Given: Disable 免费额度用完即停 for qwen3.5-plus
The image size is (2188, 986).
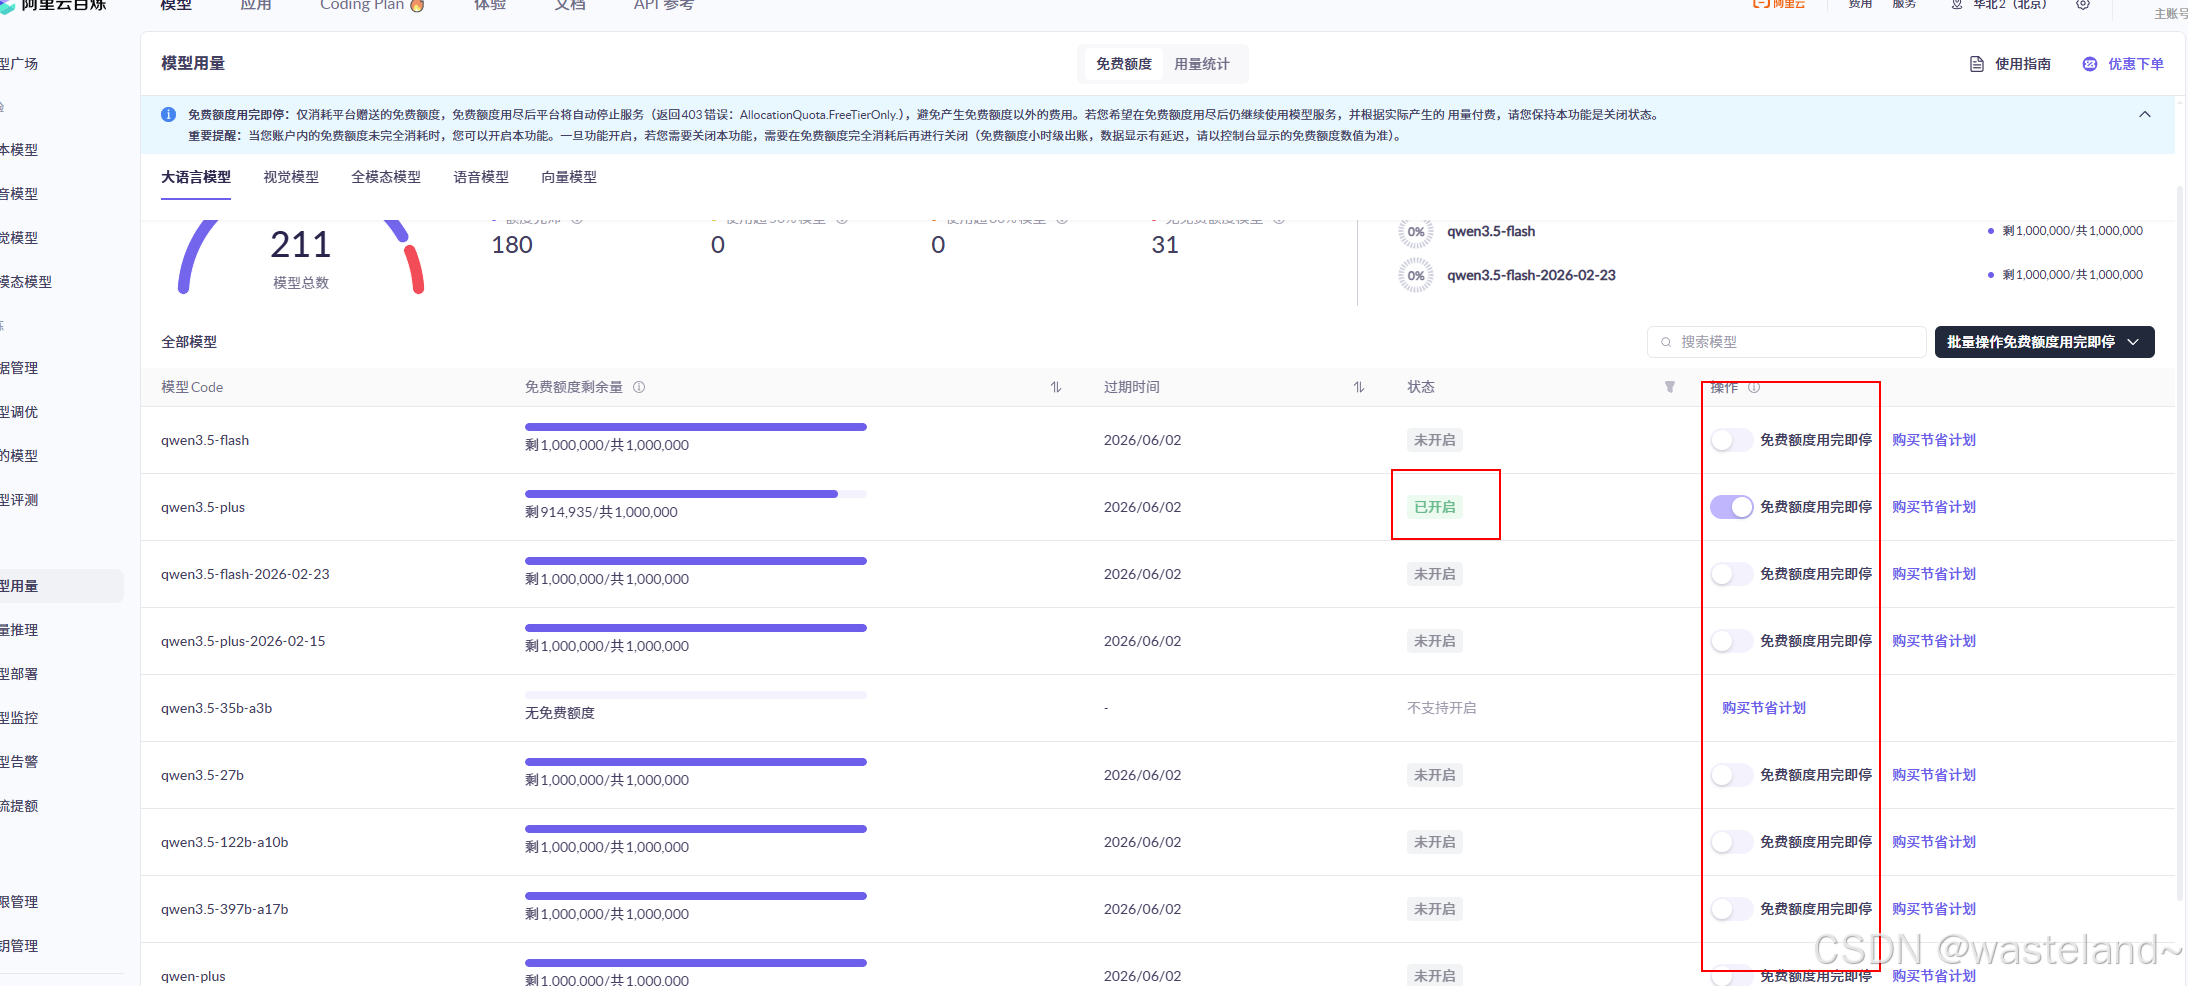Looking at the screenshot, I should [x=1731, y=507].
